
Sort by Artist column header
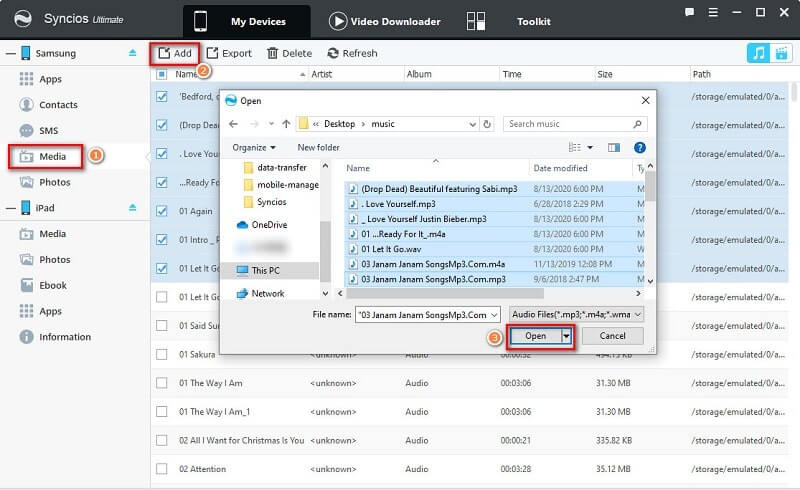(x=321, y=74)
